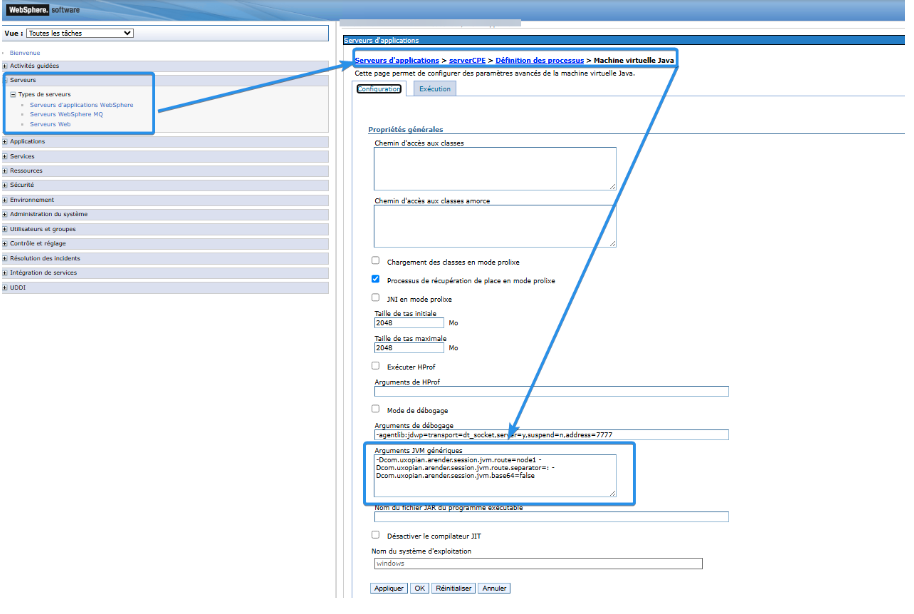Check the Exécuter HProf checkbox
914x614 pixels.
pos(375,366)
